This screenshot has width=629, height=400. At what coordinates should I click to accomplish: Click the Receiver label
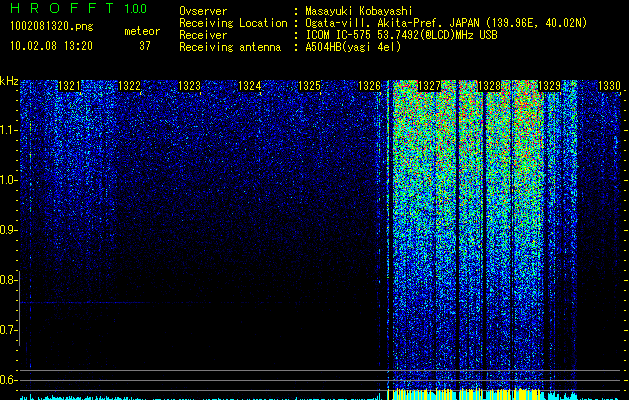pos(203,35)
